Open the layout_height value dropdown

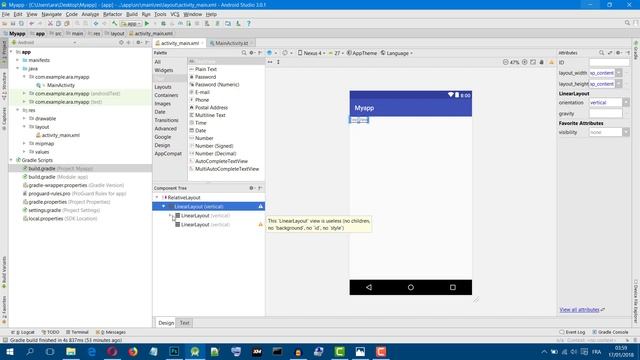pyautogui.click(x=619, y=84)
